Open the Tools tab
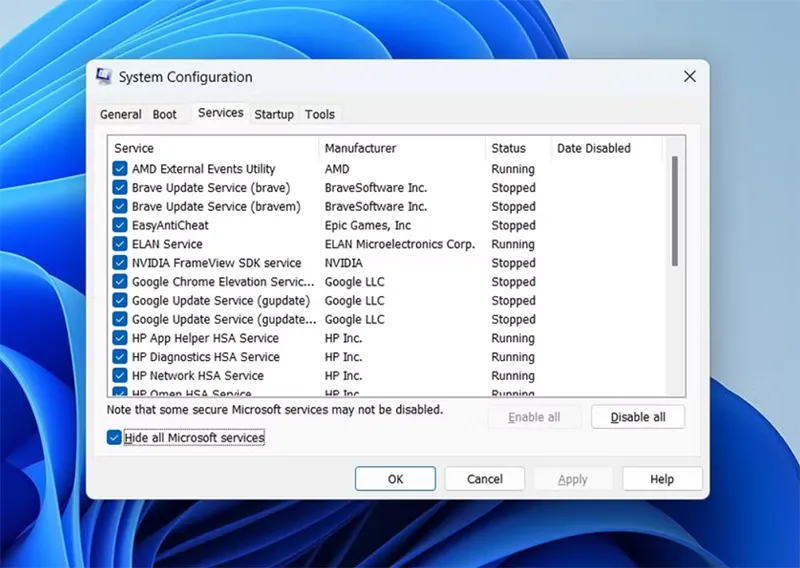800x568 pixels. (320, 115)
